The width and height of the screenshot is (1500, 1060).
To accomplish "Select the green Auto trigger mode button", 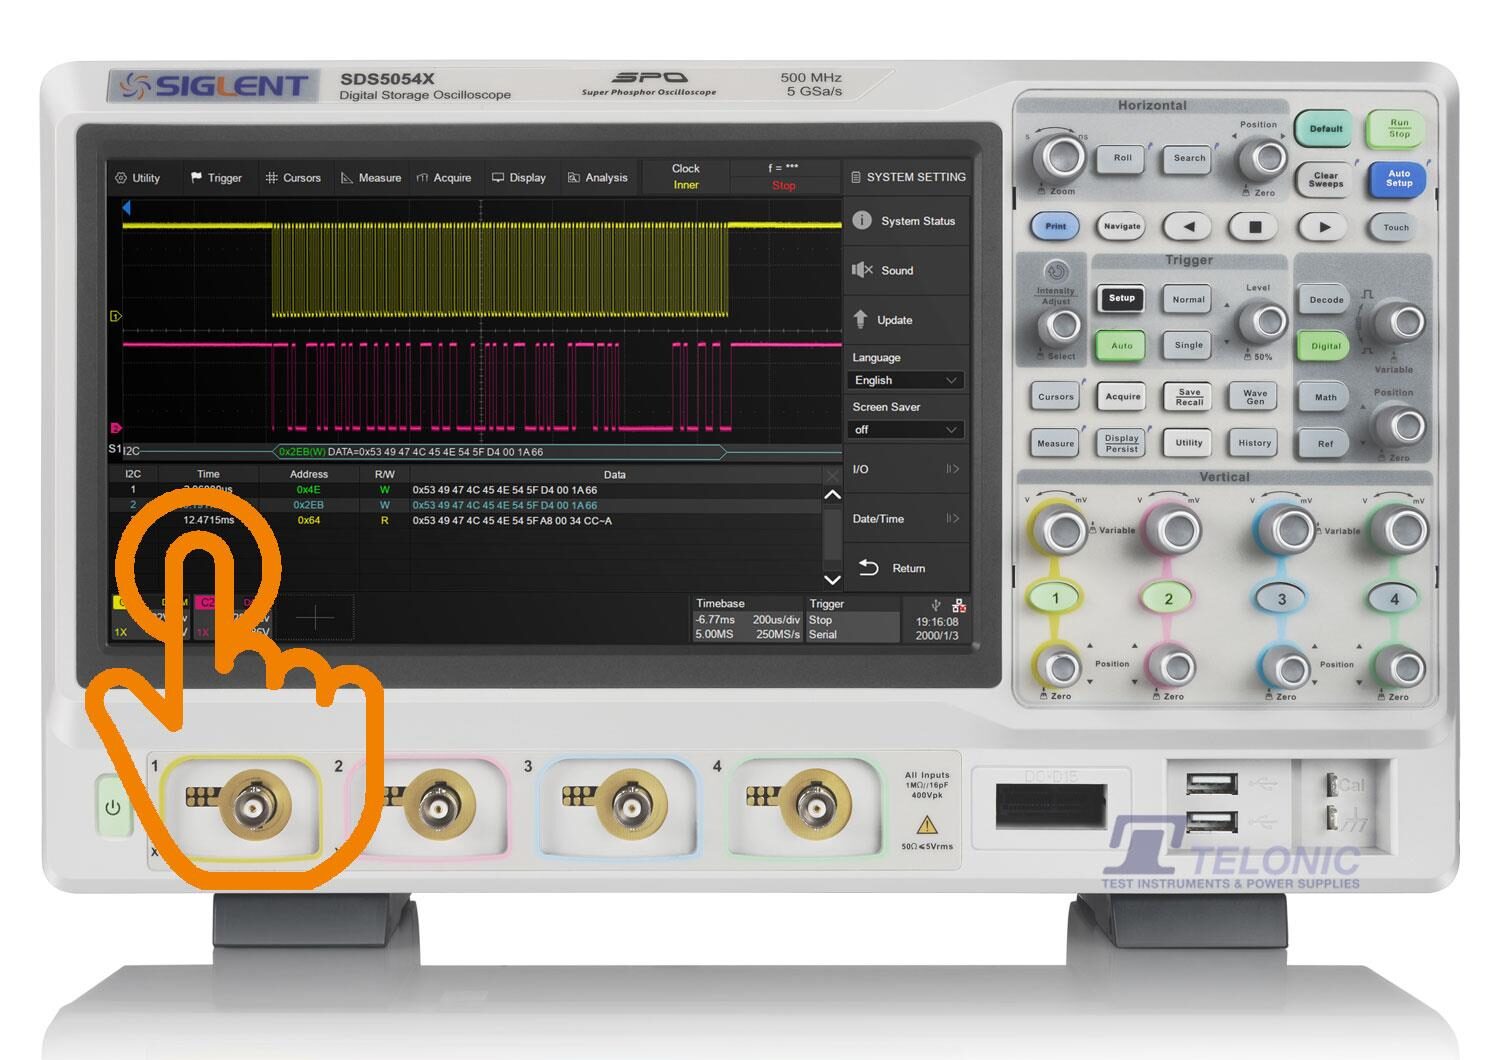I will tap(1122, 345).
